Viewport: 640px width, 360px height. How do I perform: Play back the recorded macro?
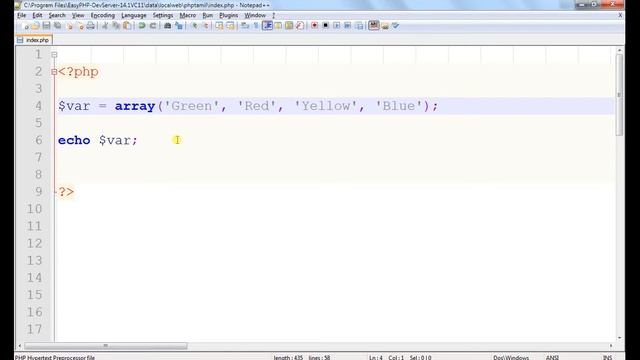coord(337,26)
